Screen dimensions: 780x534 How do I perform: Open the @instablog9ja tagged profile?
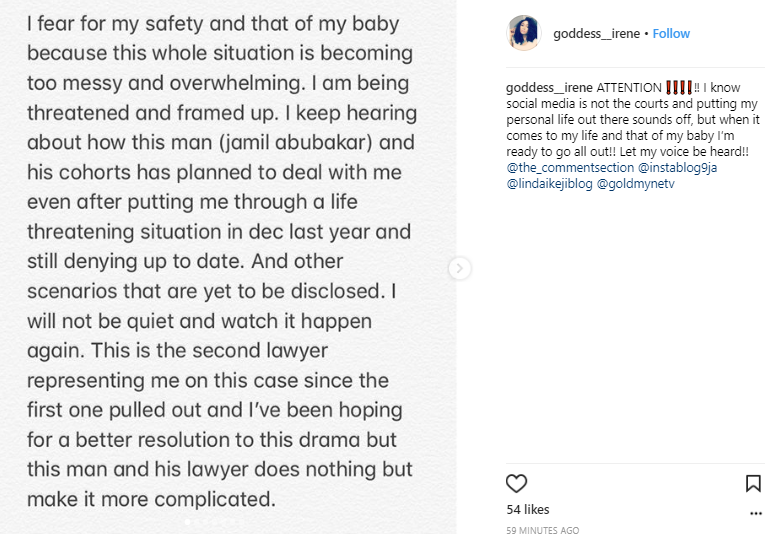point(677,167)
